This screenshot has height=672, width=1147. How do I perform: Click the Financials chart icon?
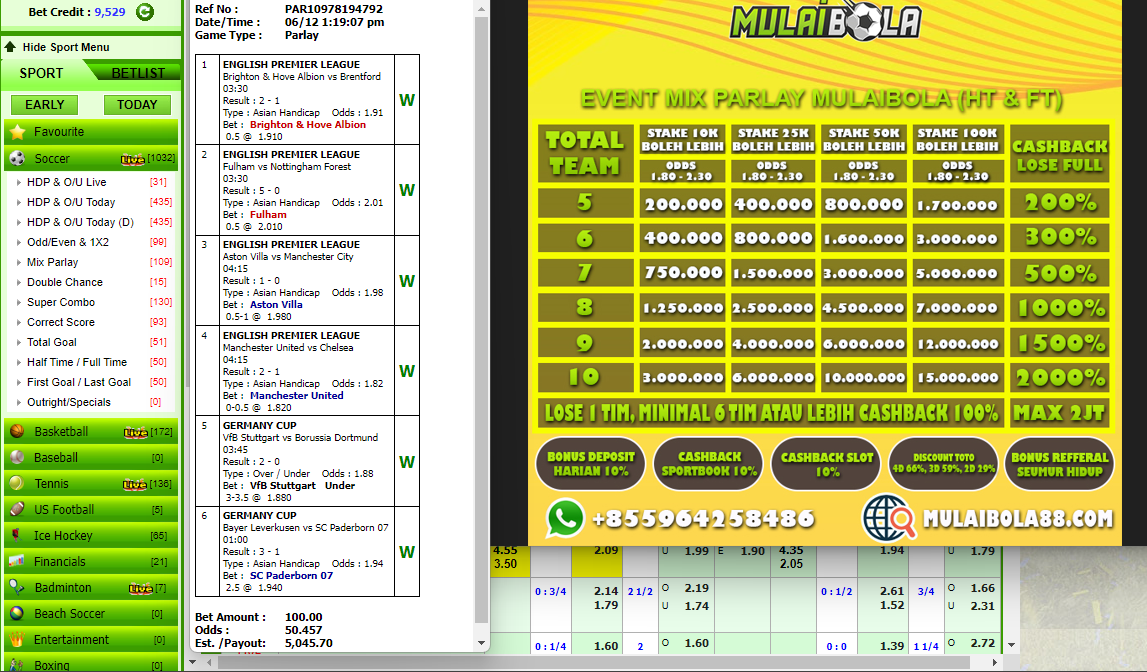pyautogui.click(x=17, y=562)
